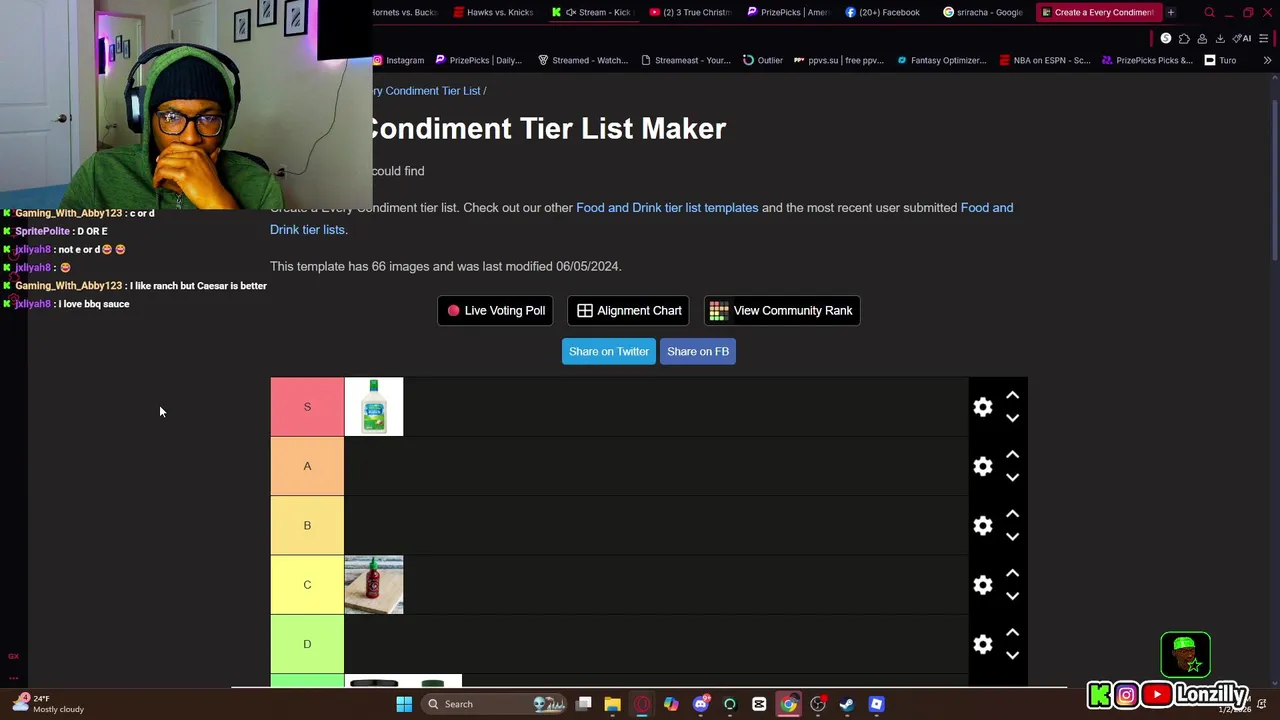Open the Alignment Chart
Image resolution: width=1280 pixels, height=720 pixels.
629,311
